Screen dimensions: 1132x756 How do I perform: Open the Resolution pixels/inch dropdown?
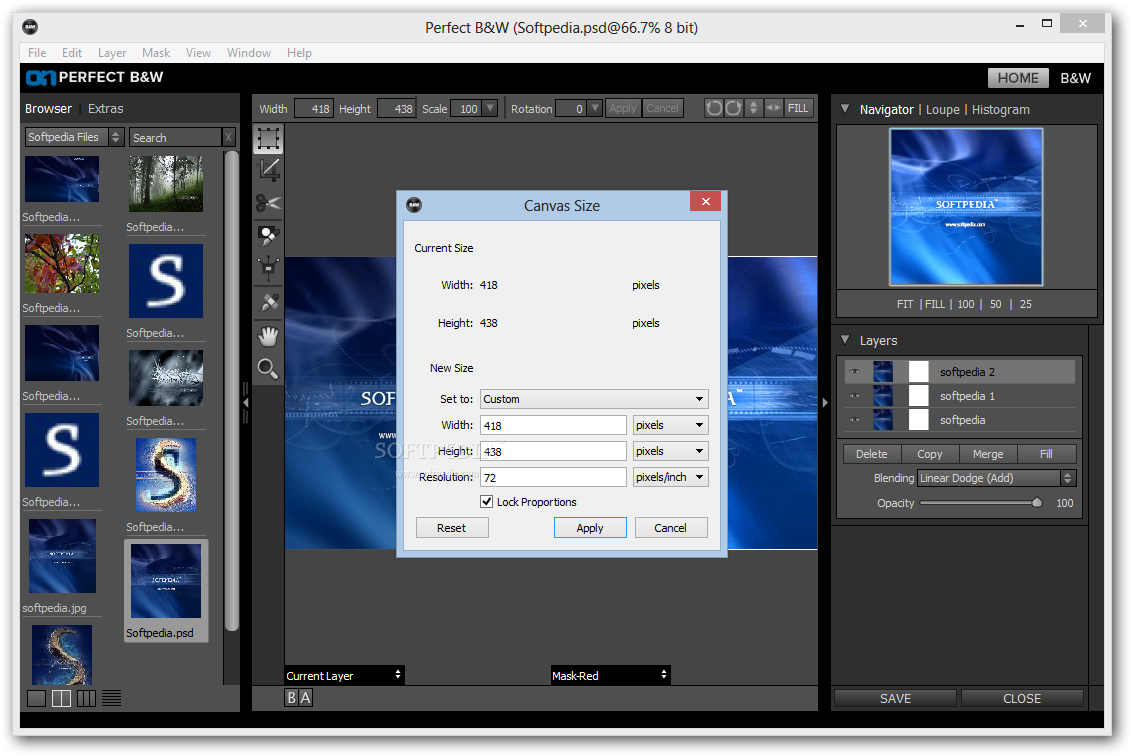671,477
